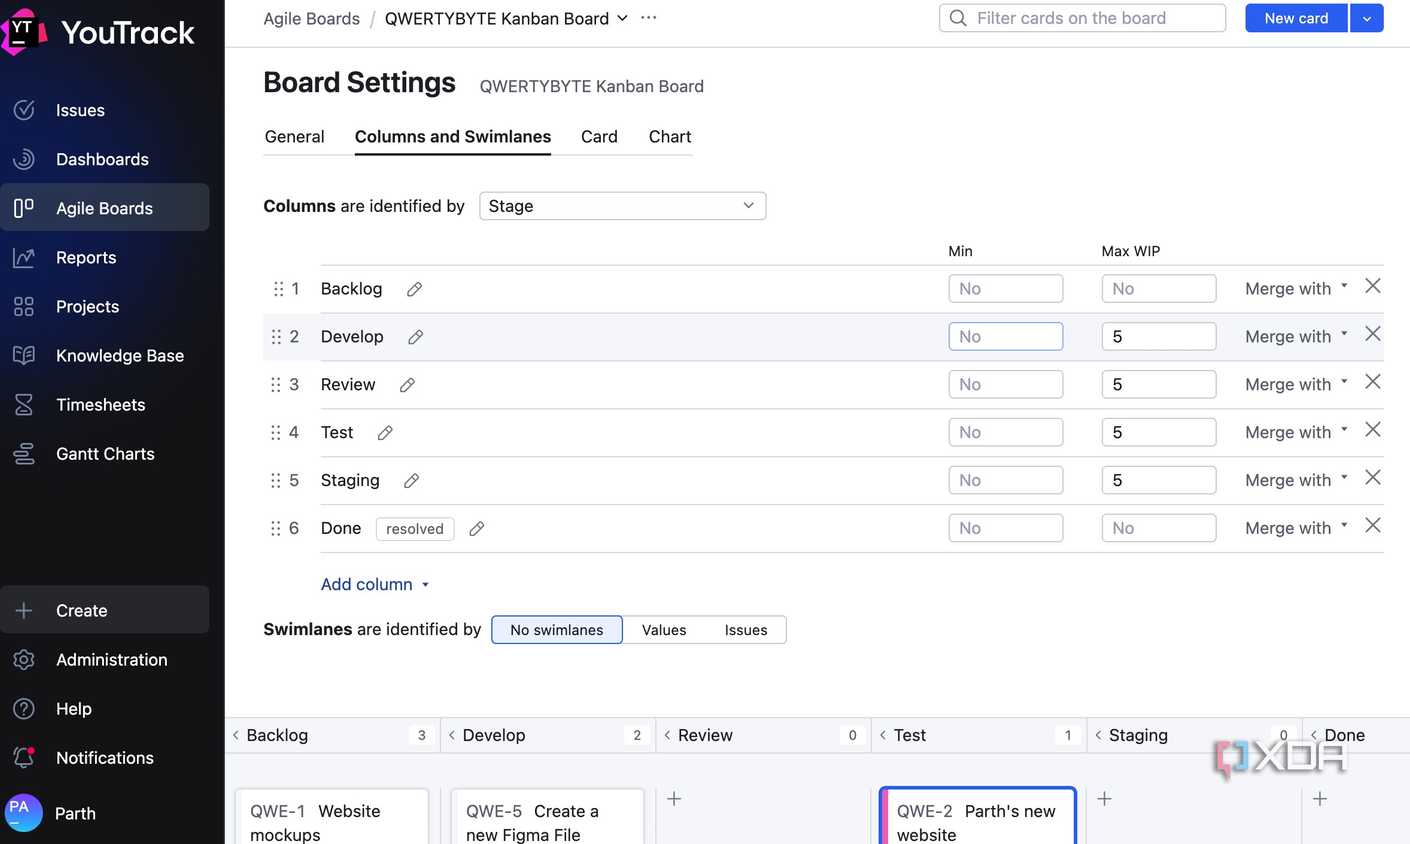Click the YouTrack logo

(x=98, y=32)
